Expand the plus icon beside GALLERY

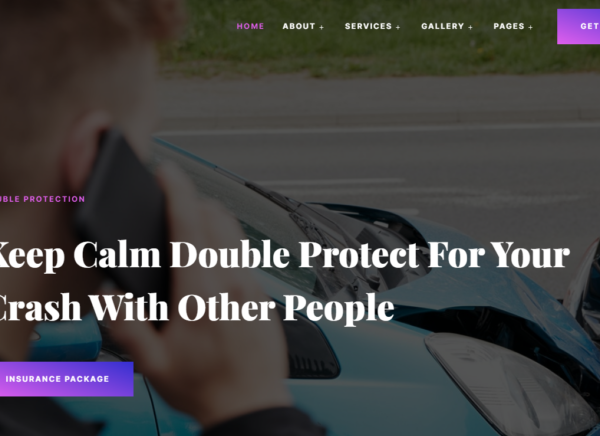pyautogui.click(x=470, y=27)
